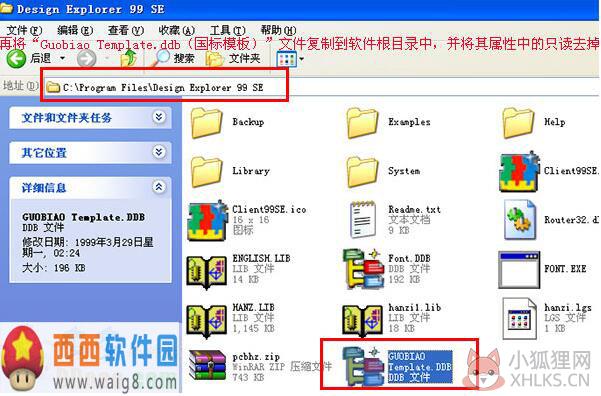This screenshot has height=396, width=601.
Task: Select the Client99SE application icon
Action: [519, 171]
